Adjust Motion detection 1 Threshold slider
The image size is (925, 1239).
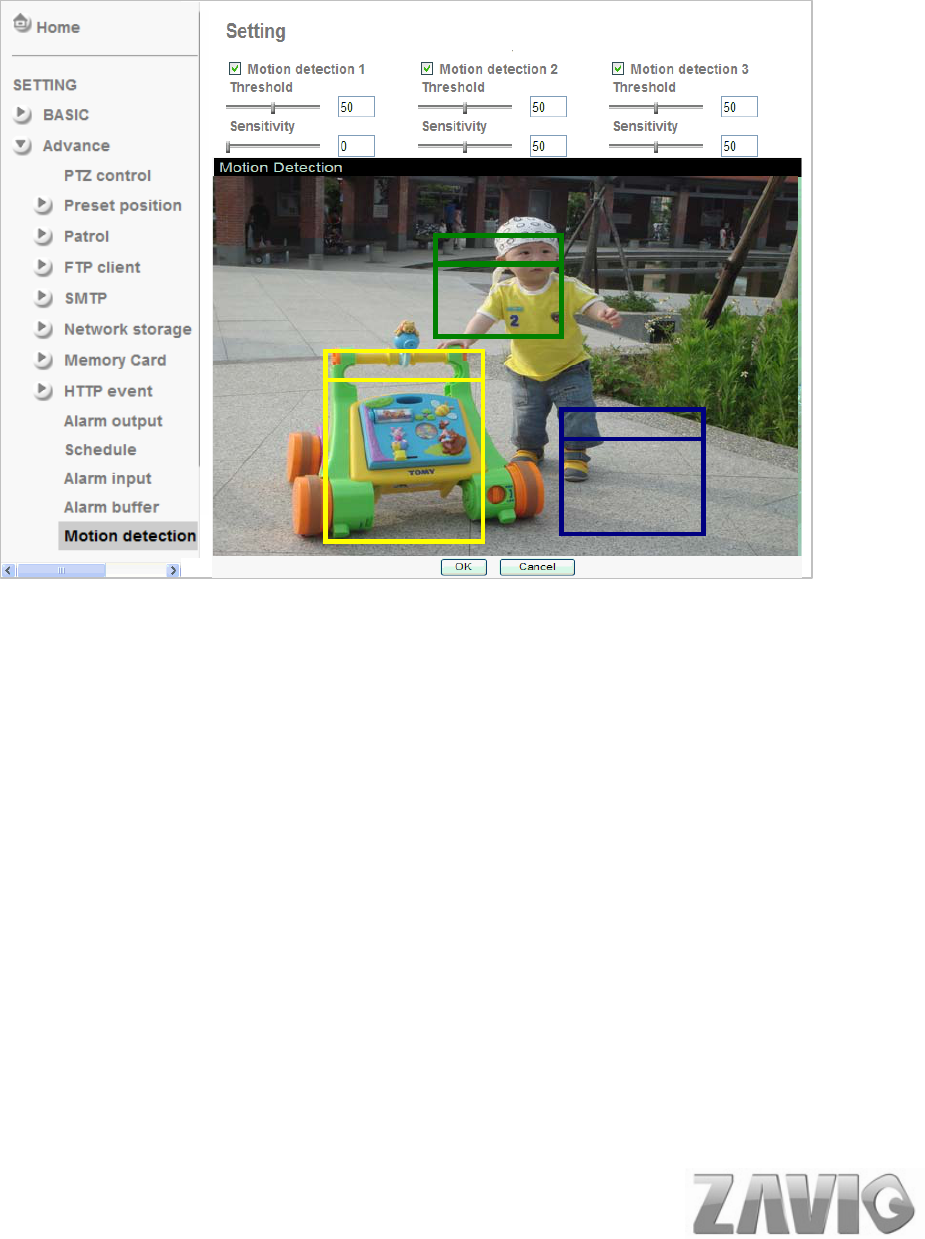273,107
